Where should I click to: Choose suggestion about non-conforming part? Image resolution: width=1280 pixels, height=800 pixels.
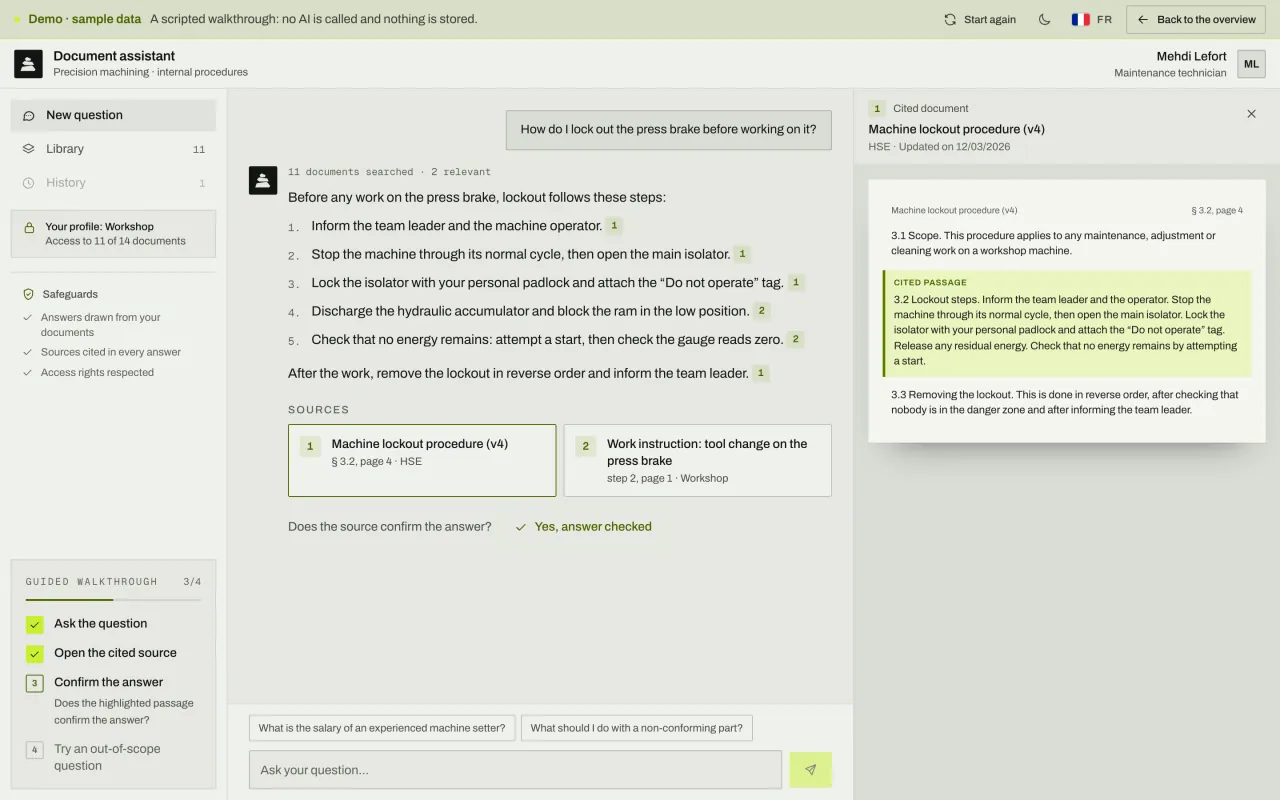pyautogui.click(x=636, y=728)
